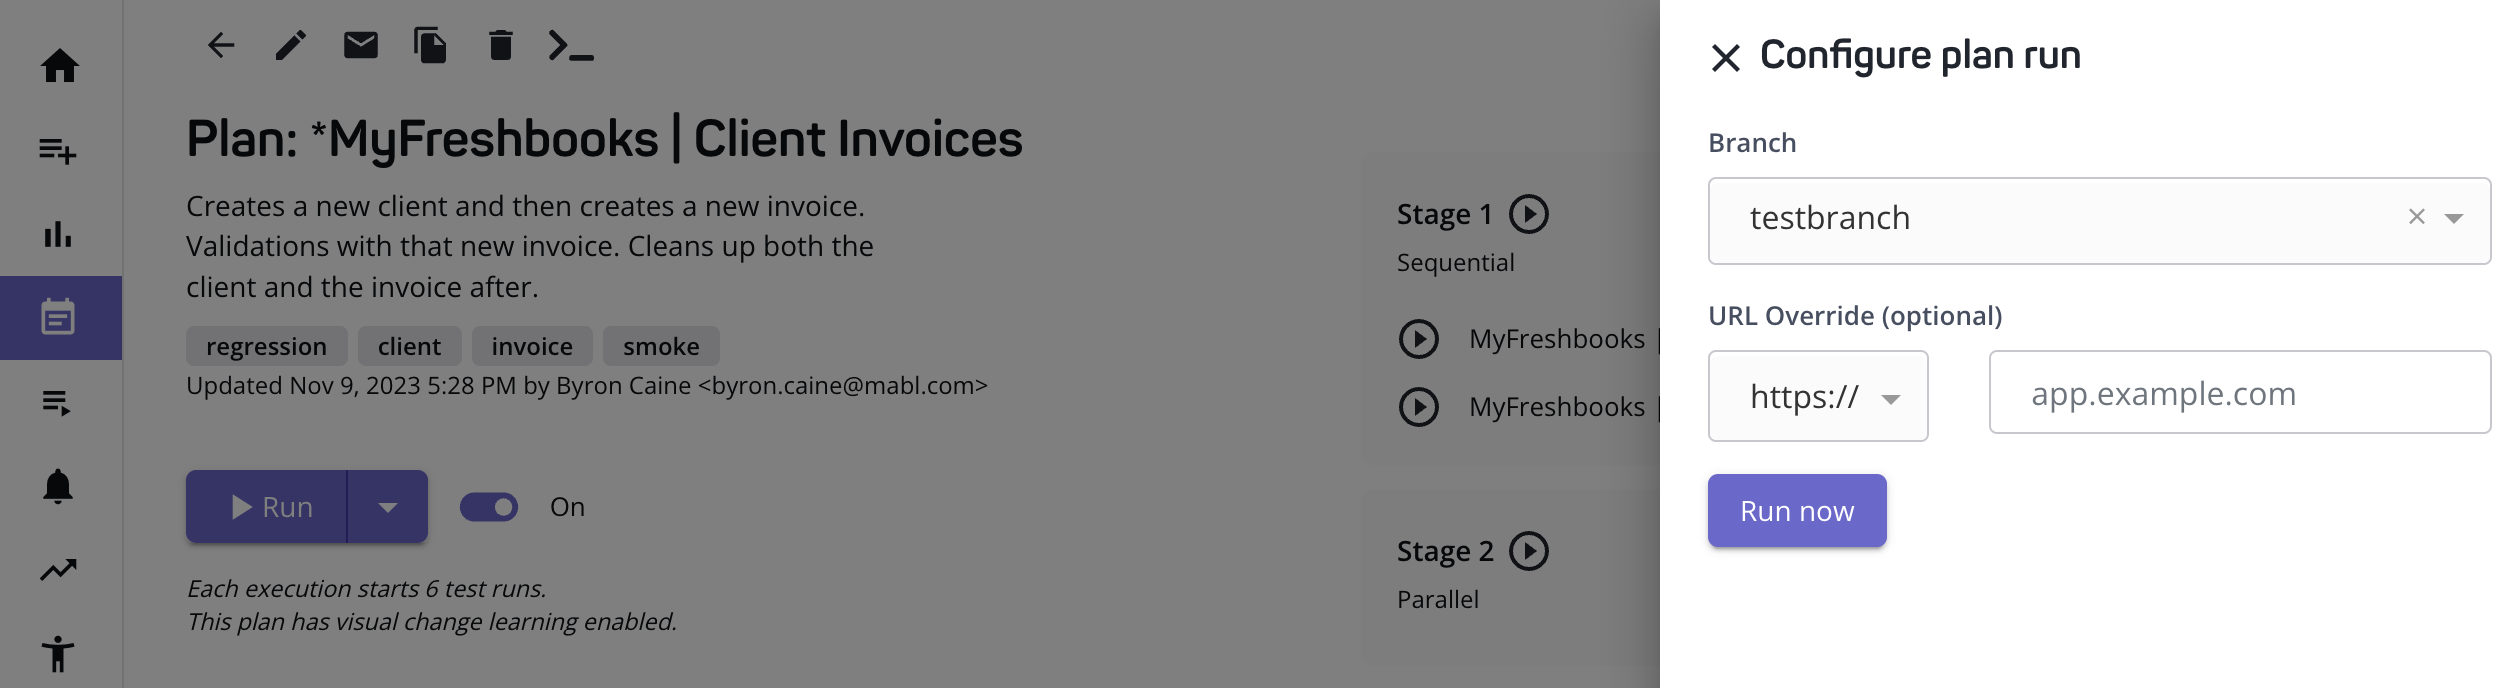The height and width of the screenshot is (688, 2520).
Task: Click the Run now button
Action: (x=1797, y=511)
